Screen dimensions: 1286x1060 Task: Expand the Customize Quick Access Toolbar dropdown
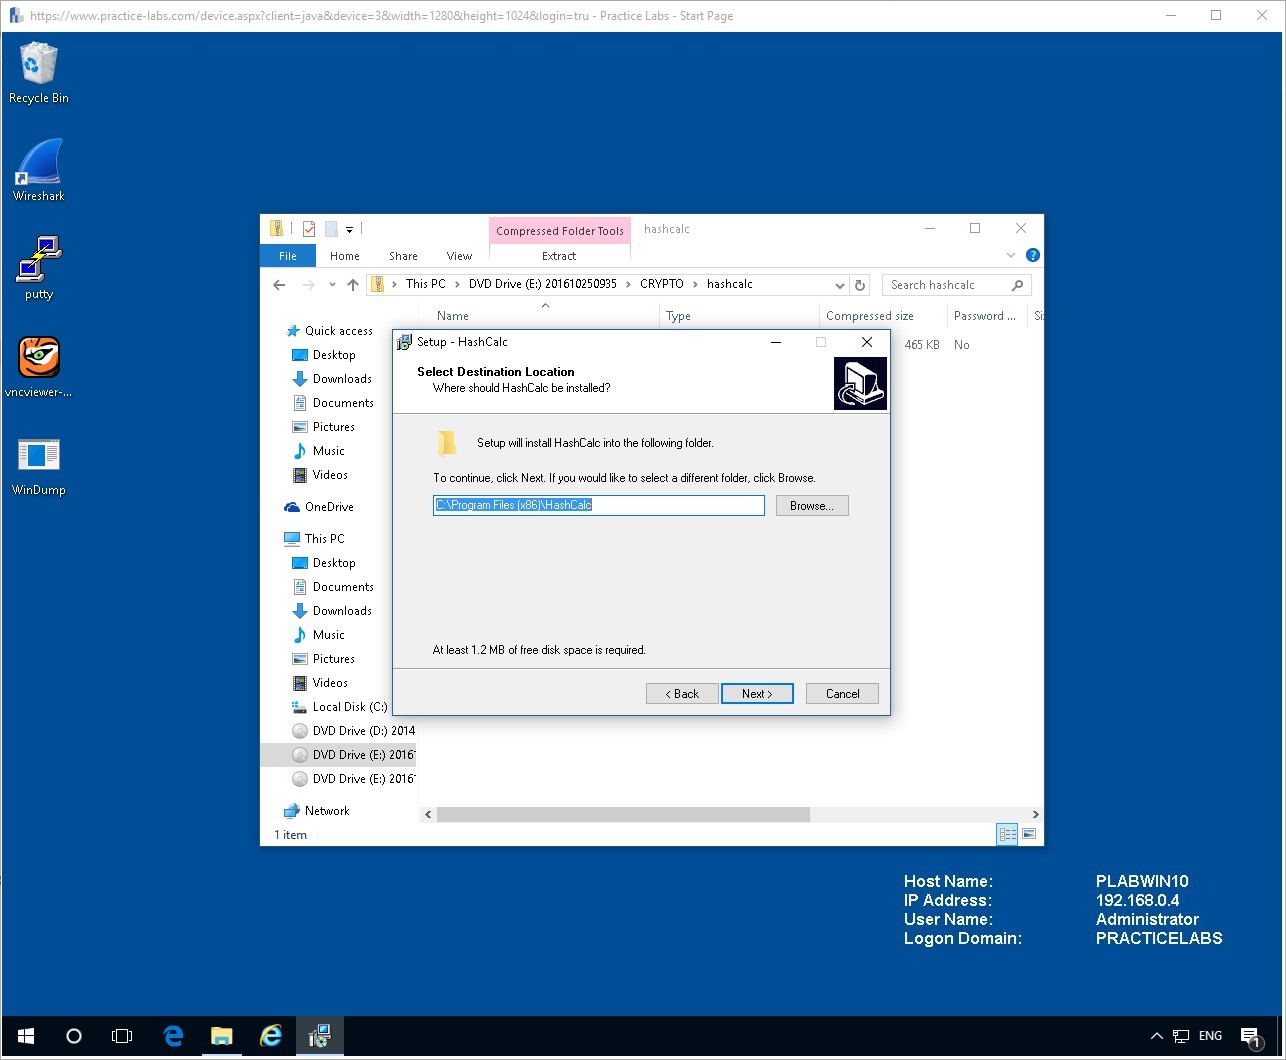pyautogui.click(x=349, y=228)
